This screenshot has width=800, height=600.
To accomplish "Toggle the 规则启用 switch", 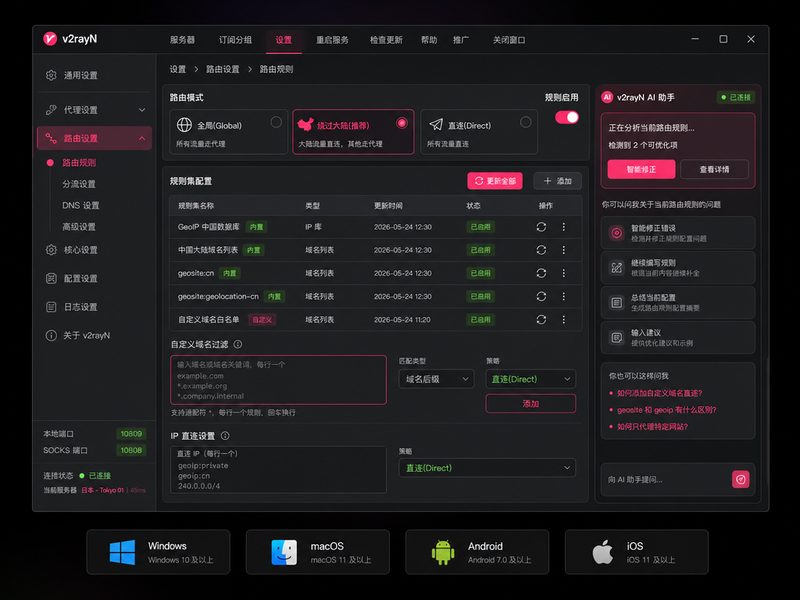I will (567, 117).
